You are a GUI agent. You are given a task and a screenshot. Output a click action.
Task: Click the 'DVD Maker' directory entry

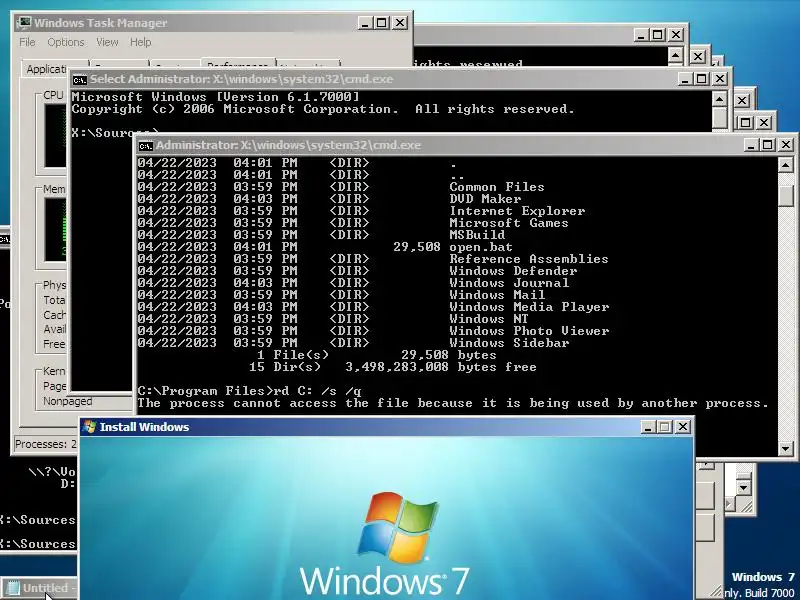click(485, 199)
